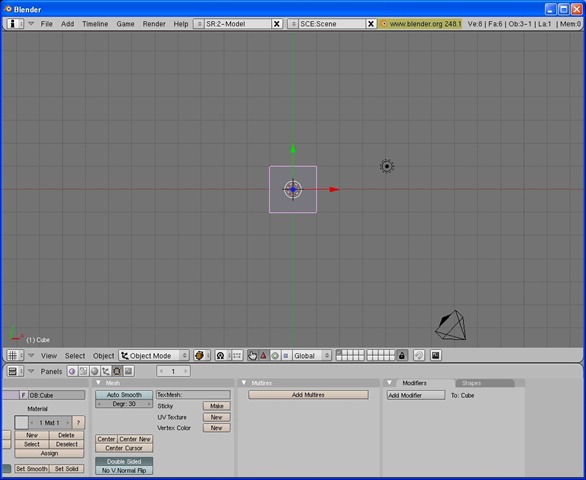The height and width of the screenshot is (480, 586).
Task: Click the 1 Mat 1 material index field
Action: [50, 423]
